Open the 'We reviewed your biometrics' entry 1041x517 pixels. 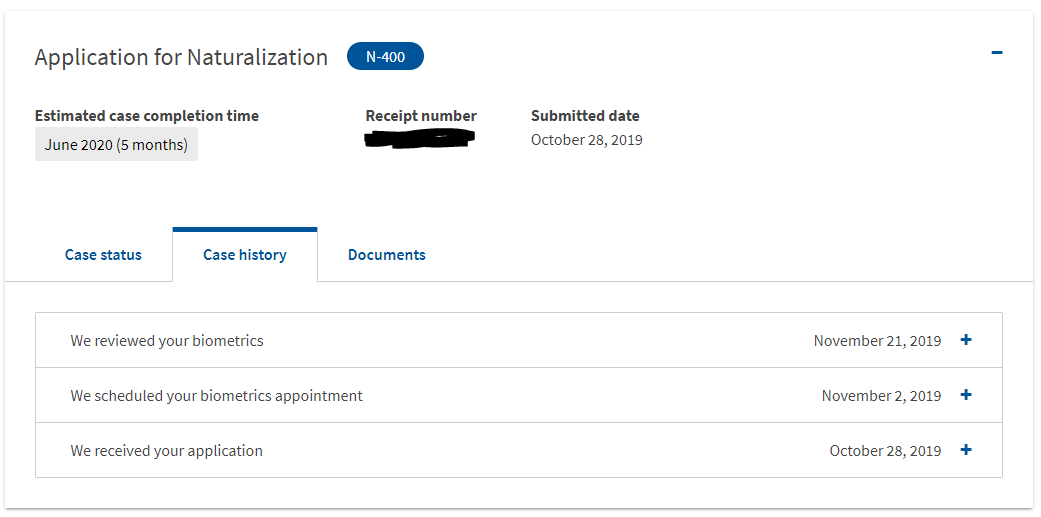click(519, 340)
